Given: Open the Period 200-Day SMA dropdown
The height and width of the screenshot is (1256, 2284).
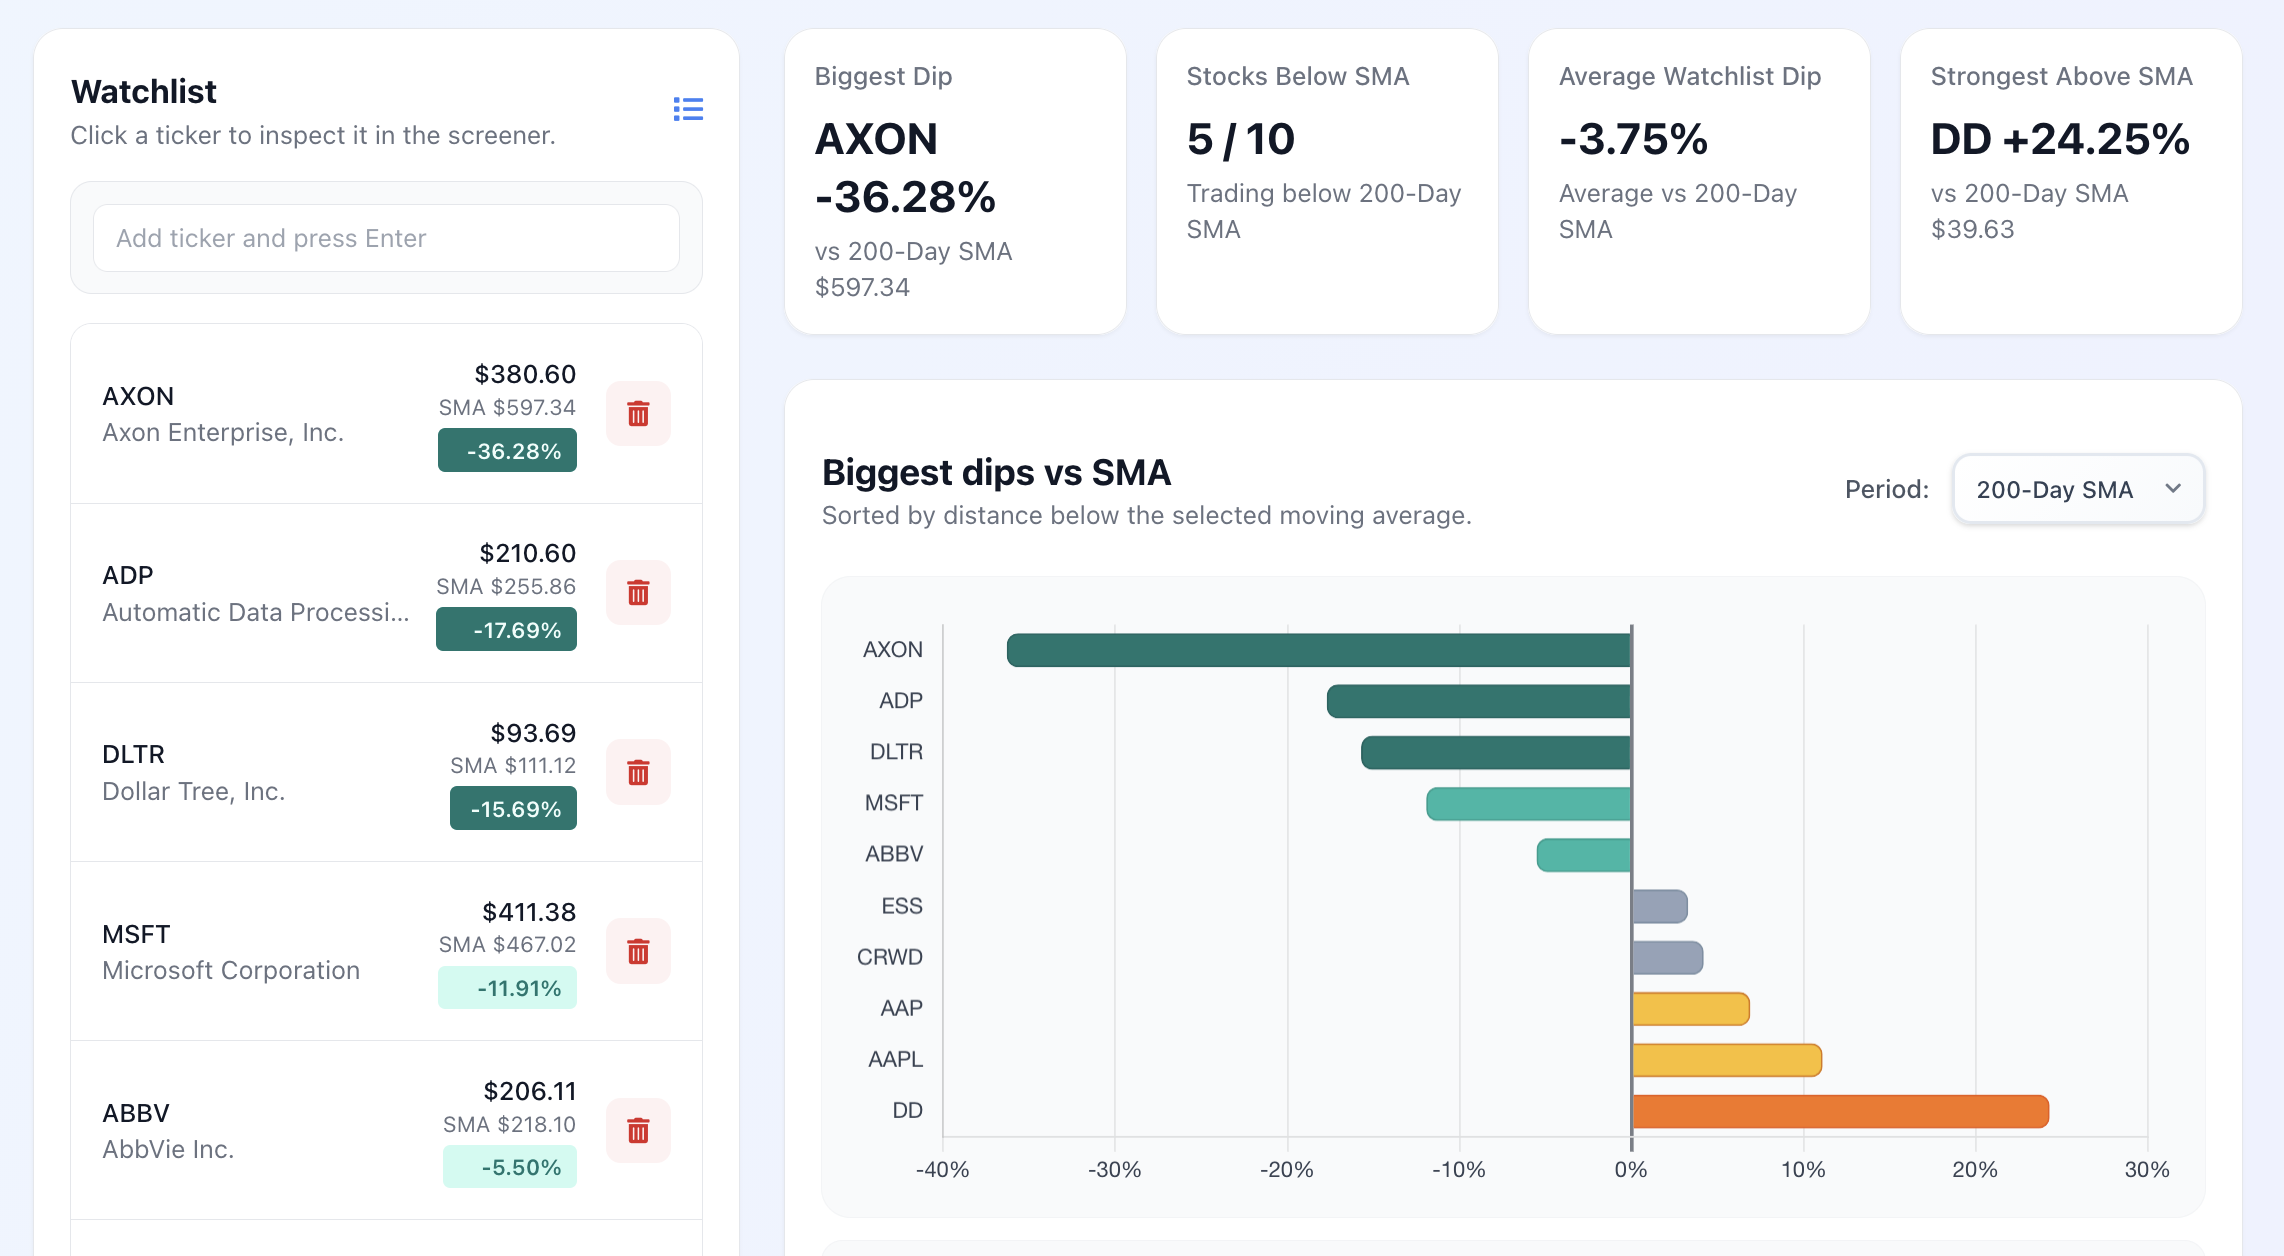Looking at the screenshot, I should click(x=2078, y=489).
